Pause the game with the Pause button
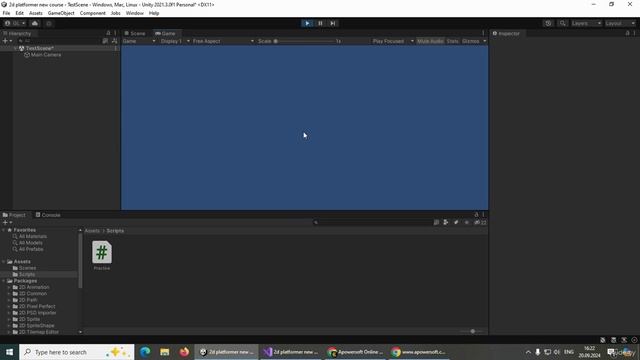The image size is (640, 360). 320,23
